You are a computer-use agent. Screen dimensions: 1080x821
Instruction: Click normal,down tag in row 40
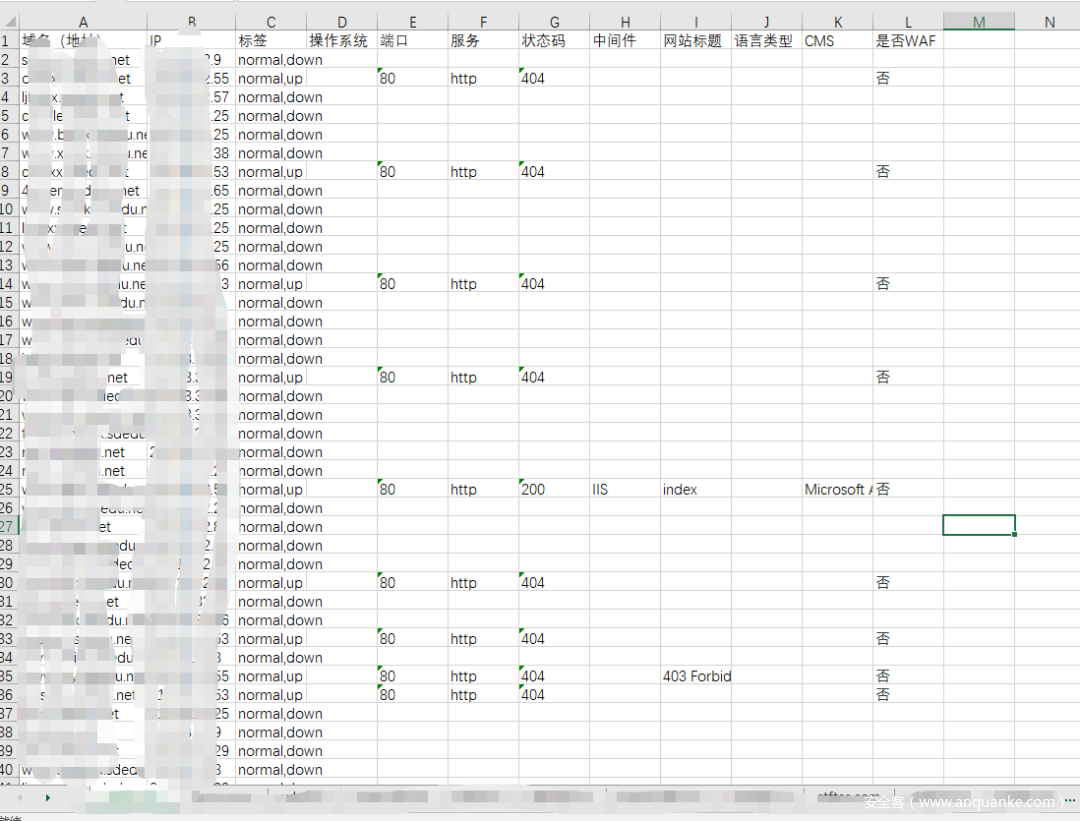click(280, 769)
